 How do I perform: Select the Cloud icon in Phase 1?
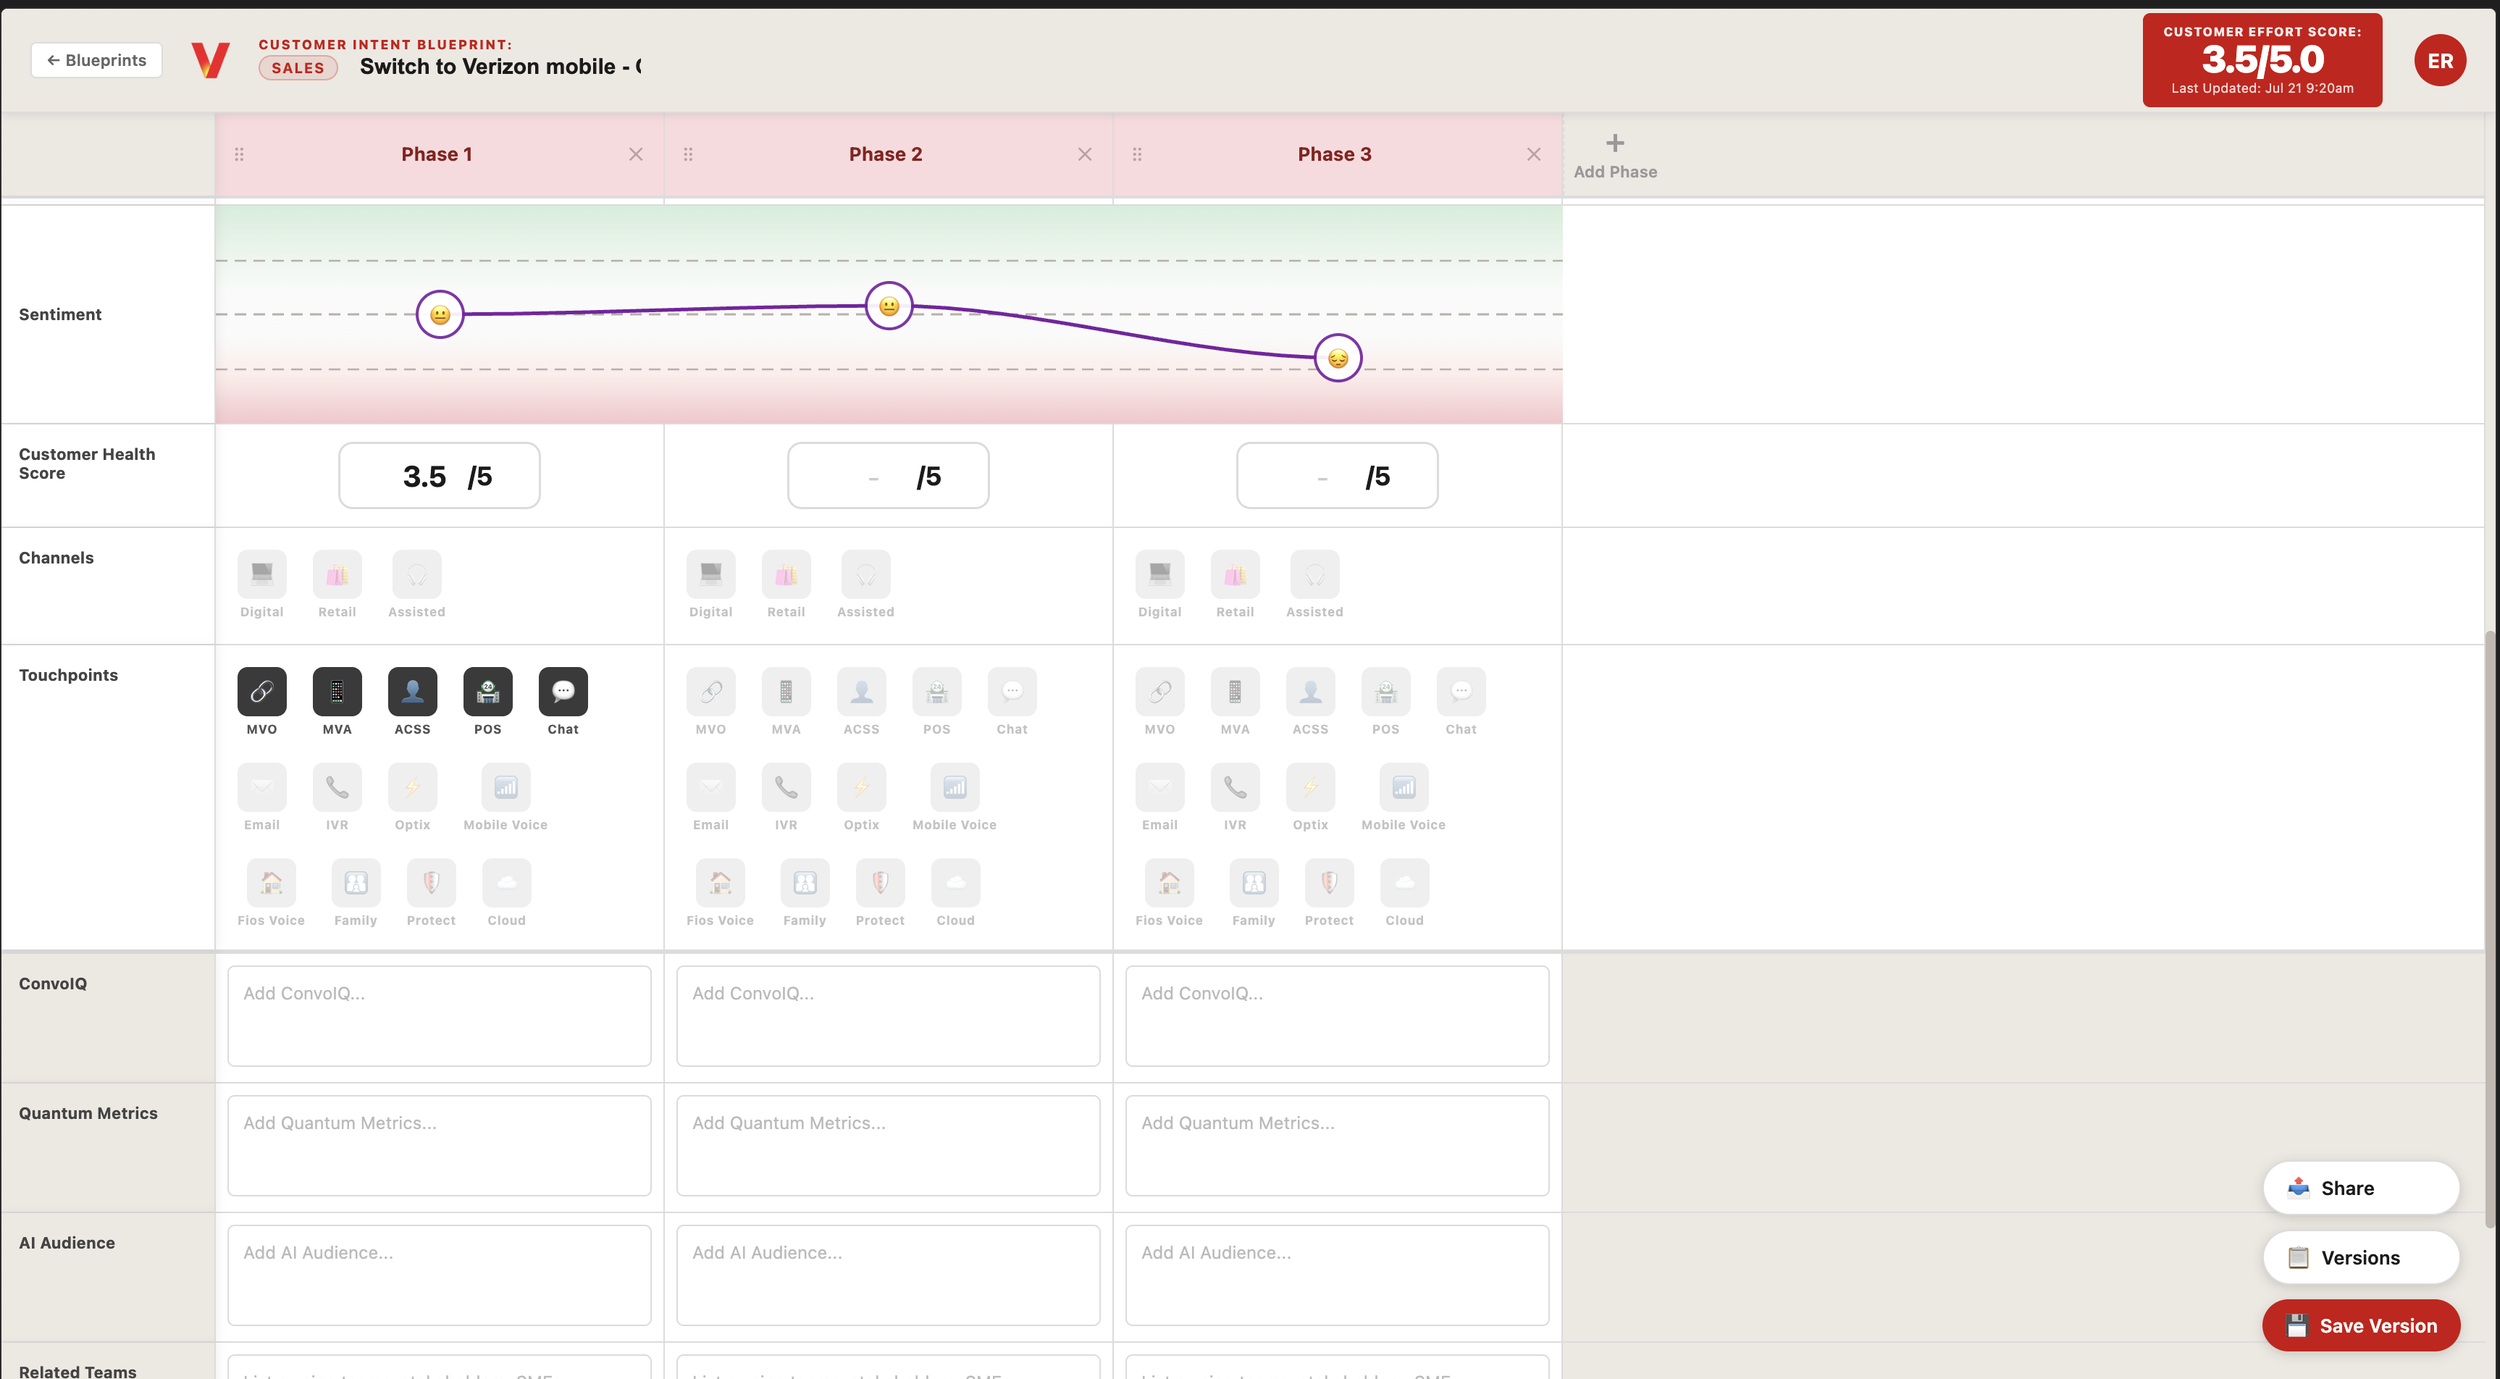pos(506,883)
